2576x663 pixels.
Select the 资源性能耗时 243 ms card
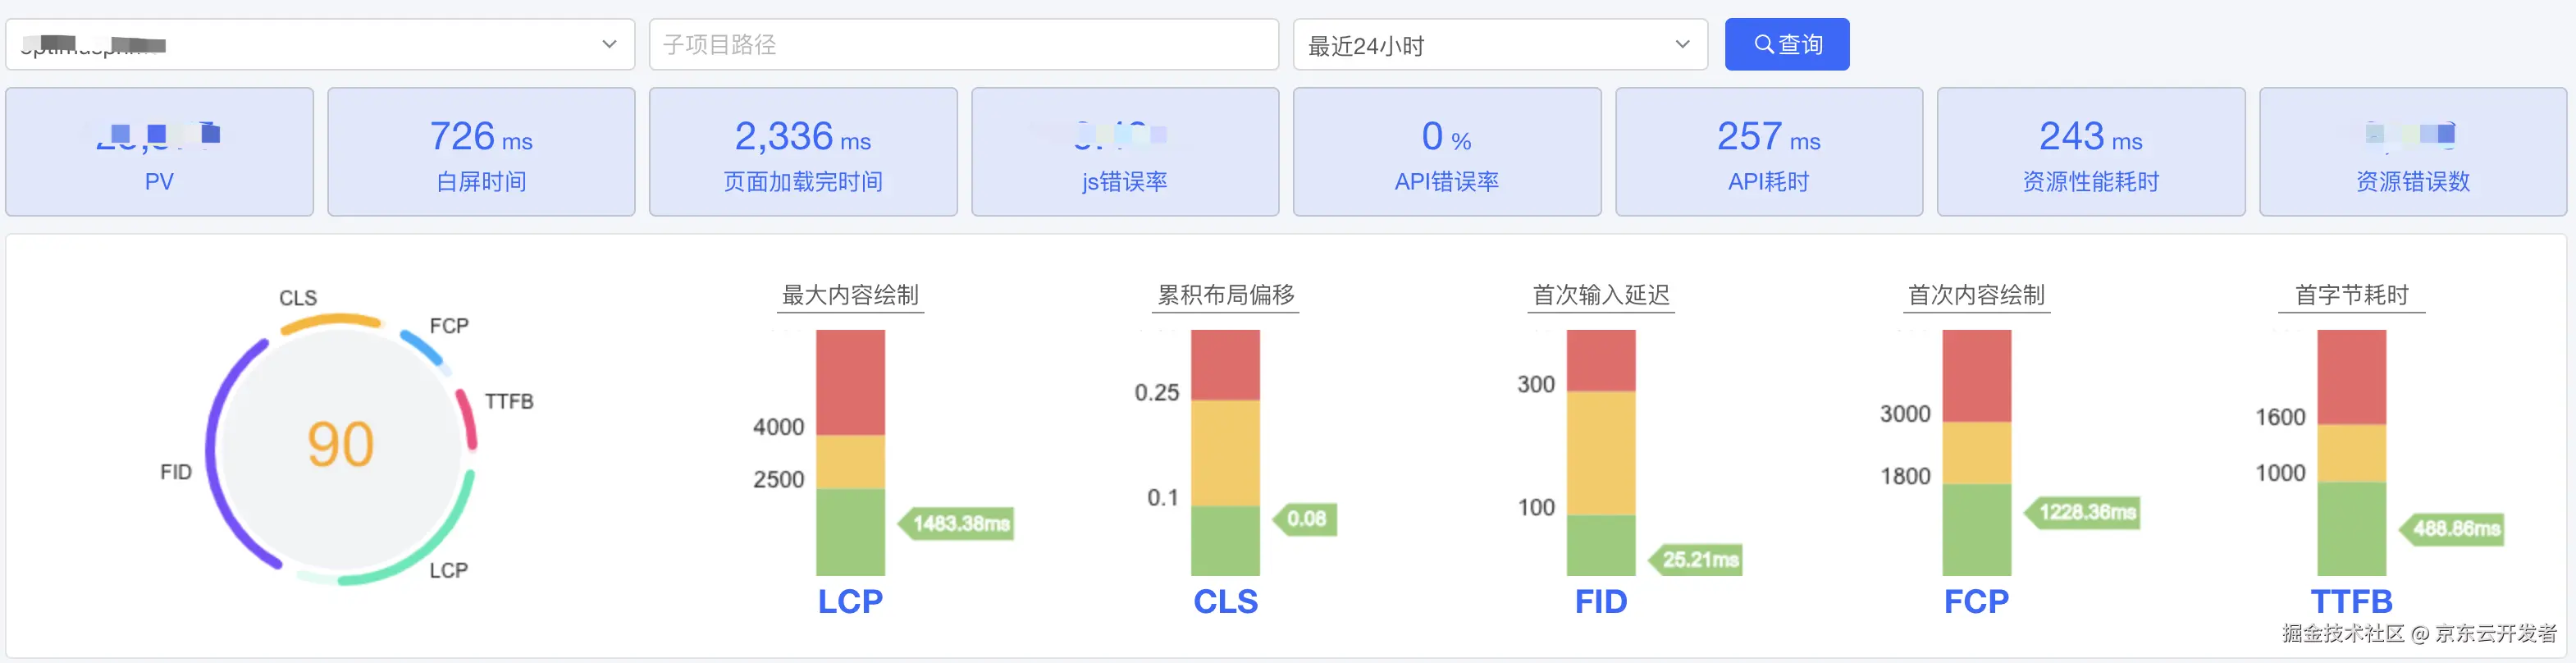click(x=2091, y=152)
